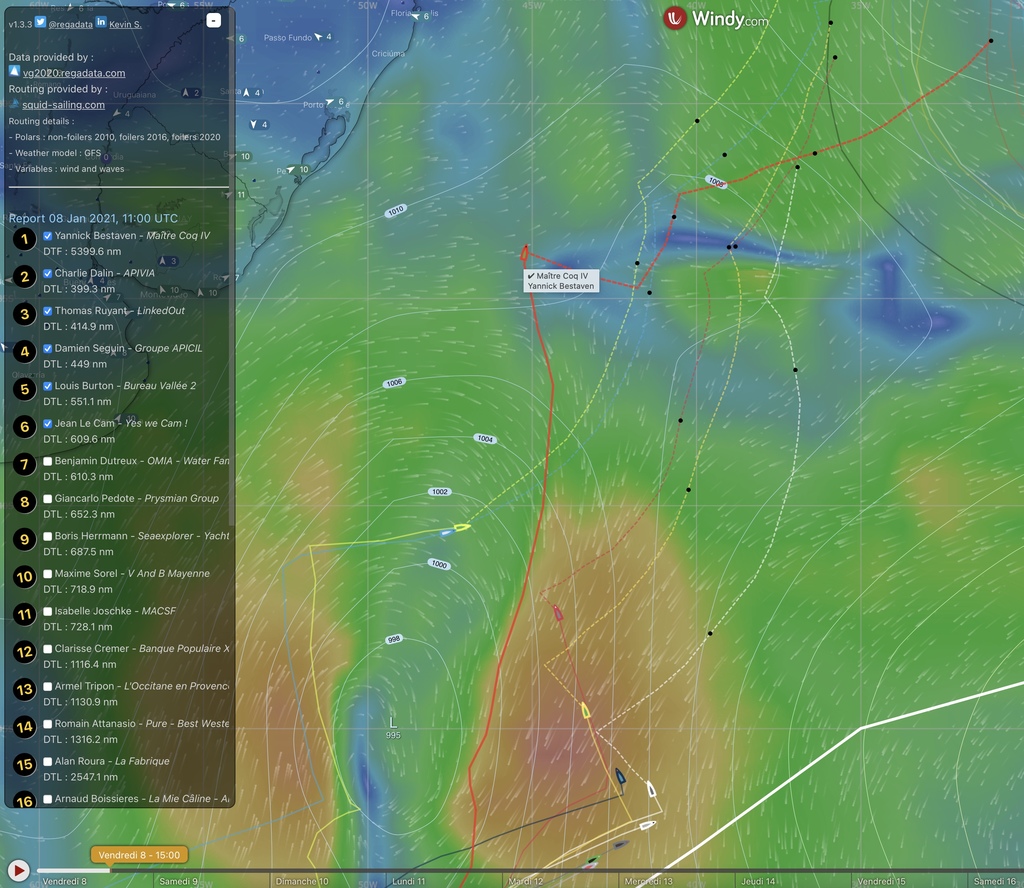The height and width of the screenshot is (888, 1024).
Task: Click the 1010 isobar label
Action: click(396, 211)
